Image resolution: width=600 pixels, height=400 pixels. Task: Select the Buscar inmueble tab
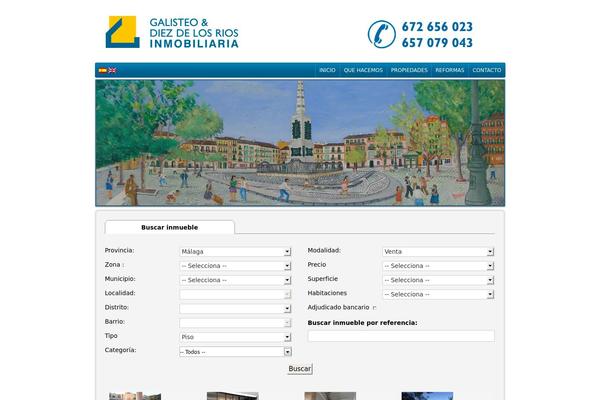[x=170, y=227]
